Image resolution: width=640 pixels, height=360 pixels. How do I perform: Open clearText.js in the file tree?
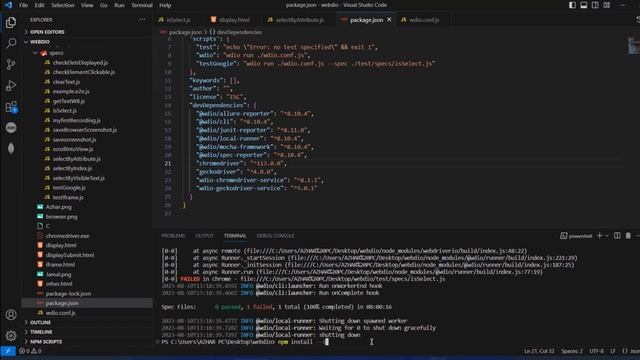[x=66, y=82]
